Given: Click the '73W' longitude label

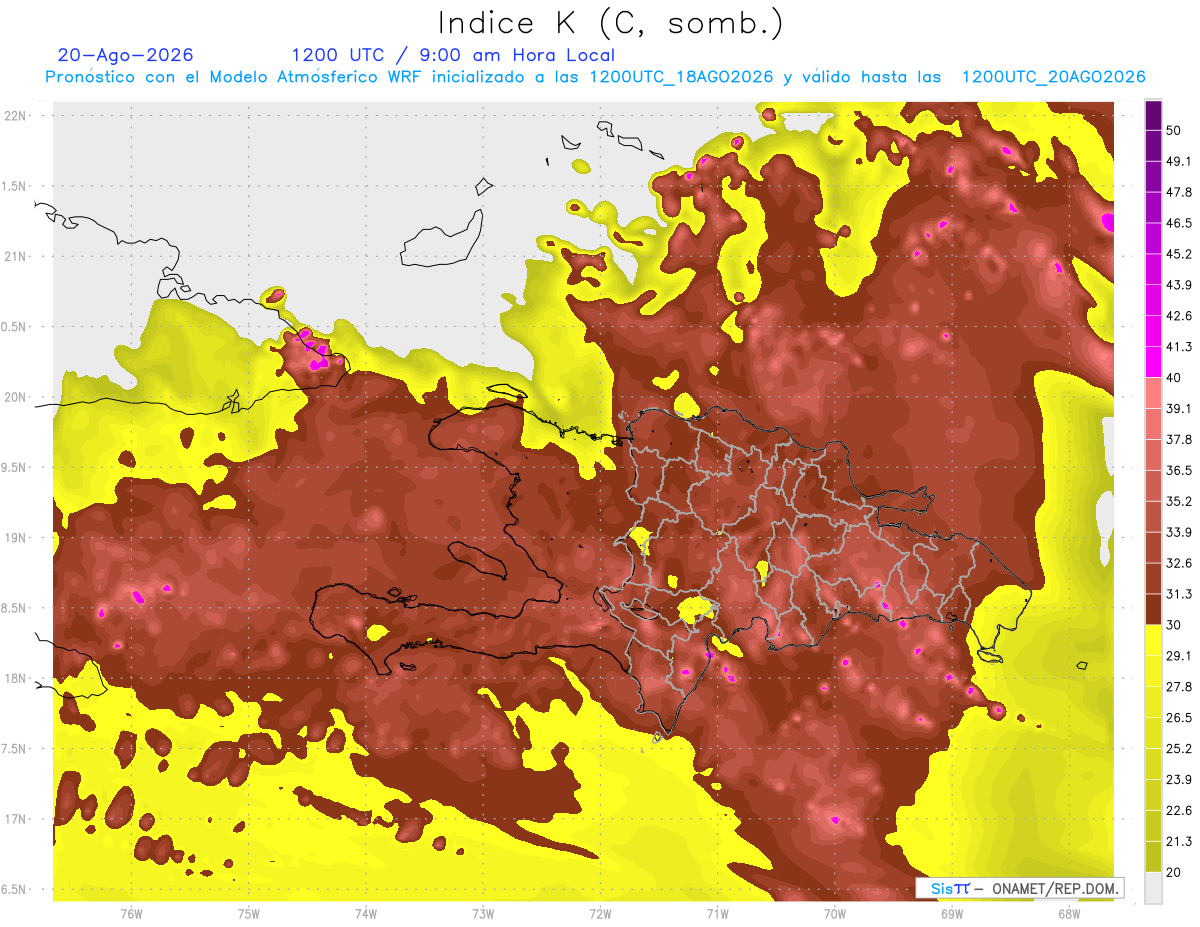Looking at the screenshot, I should coord(483,913).
